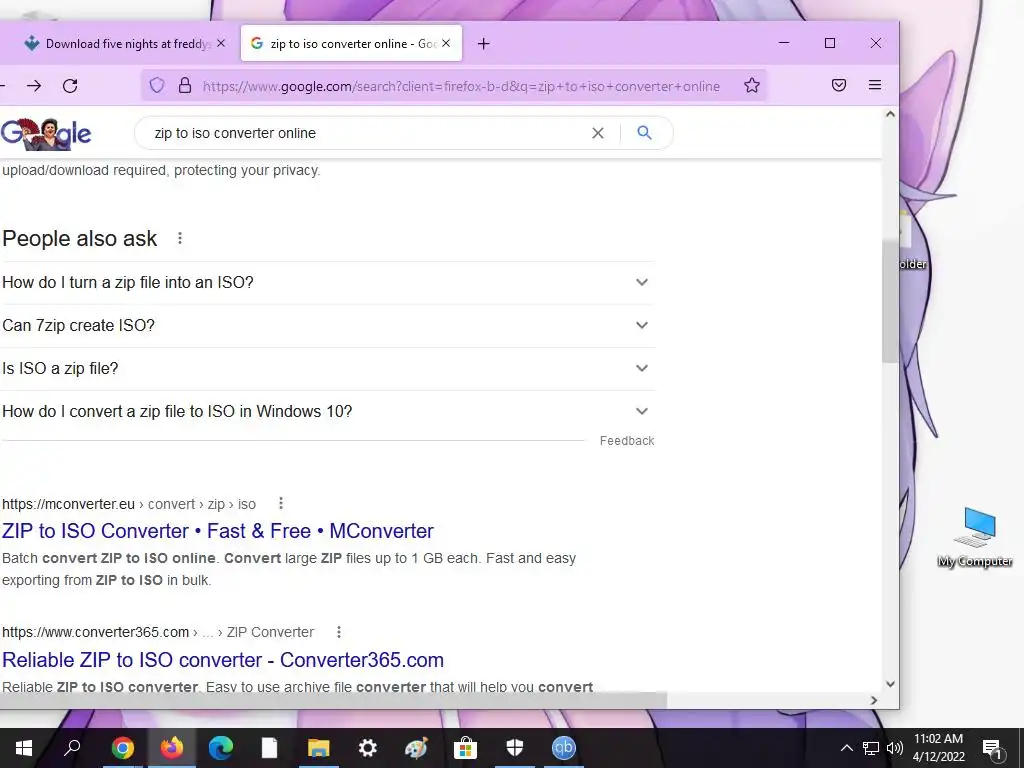This screenshot has height=768, width=1024.
Task: Open Windows Security shield in taskbar
Action: tap(515, 748)
